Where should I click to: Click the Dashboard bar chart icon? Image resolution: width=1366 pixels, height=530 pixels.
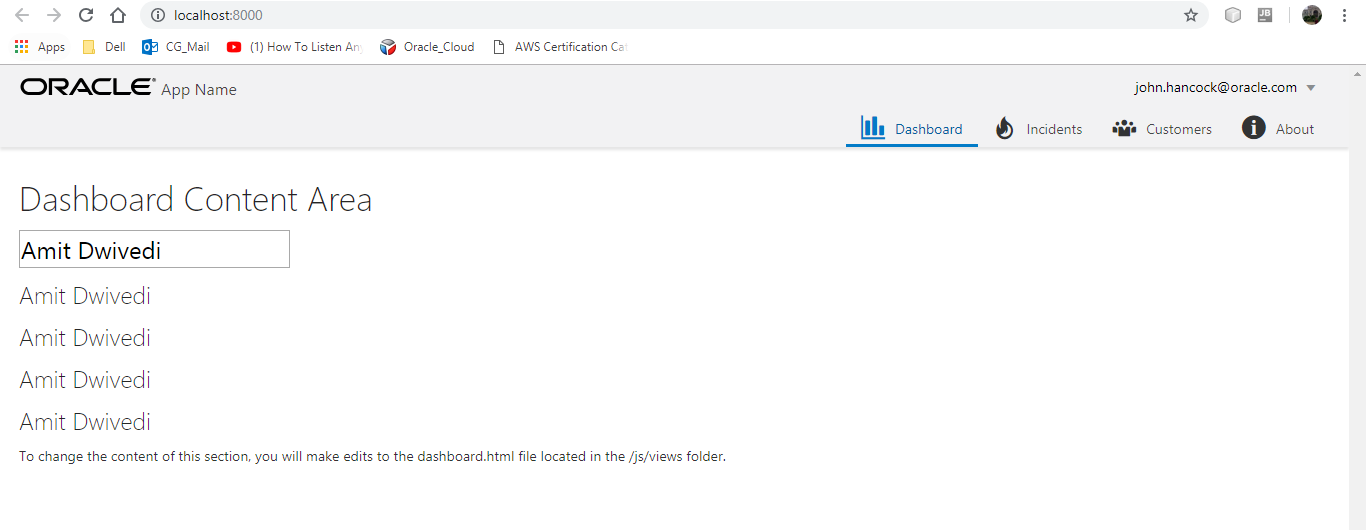point(873,127)
